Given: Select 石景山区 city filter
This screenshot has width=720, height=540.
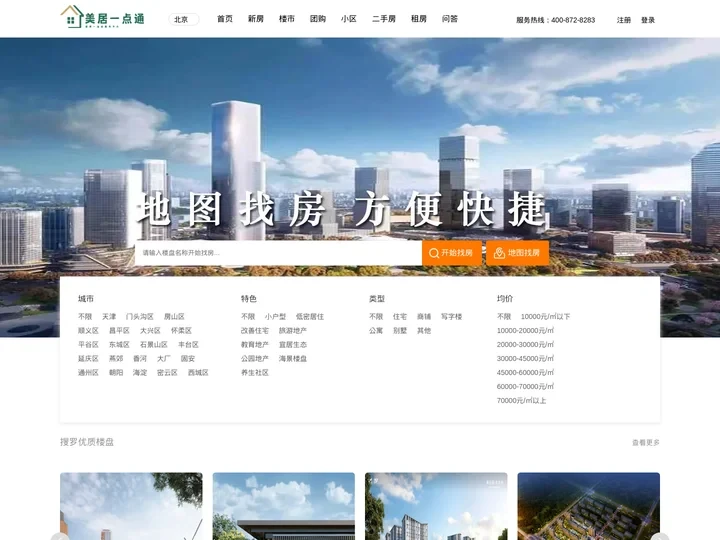Looking at the screenshot, I should (x=154, y=344).
